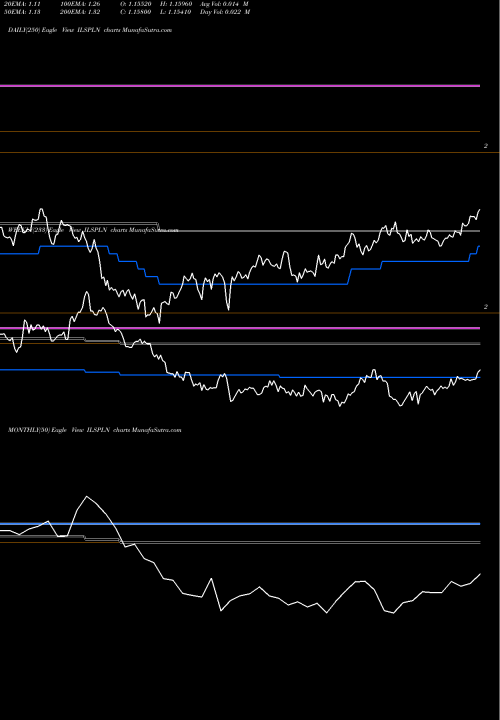500x720 pixels.
Task: Click the axis label '2' beside daily chart
Action: pos(486,146)
